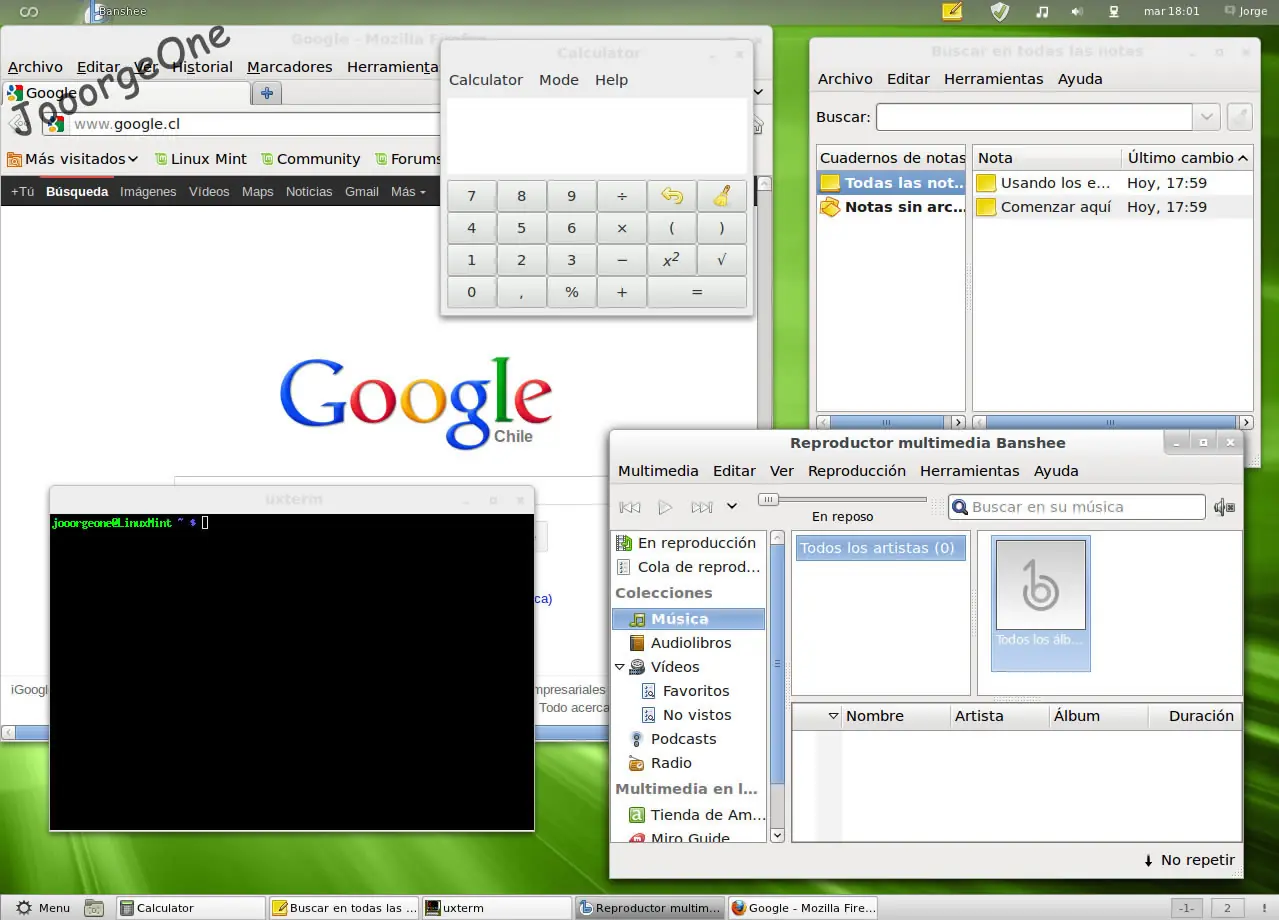Viewport: 1279px width, 920px height.
Task: Click the volume speaker icon in Banshee
Action: pyautogui.click(x=1224, y=507)
